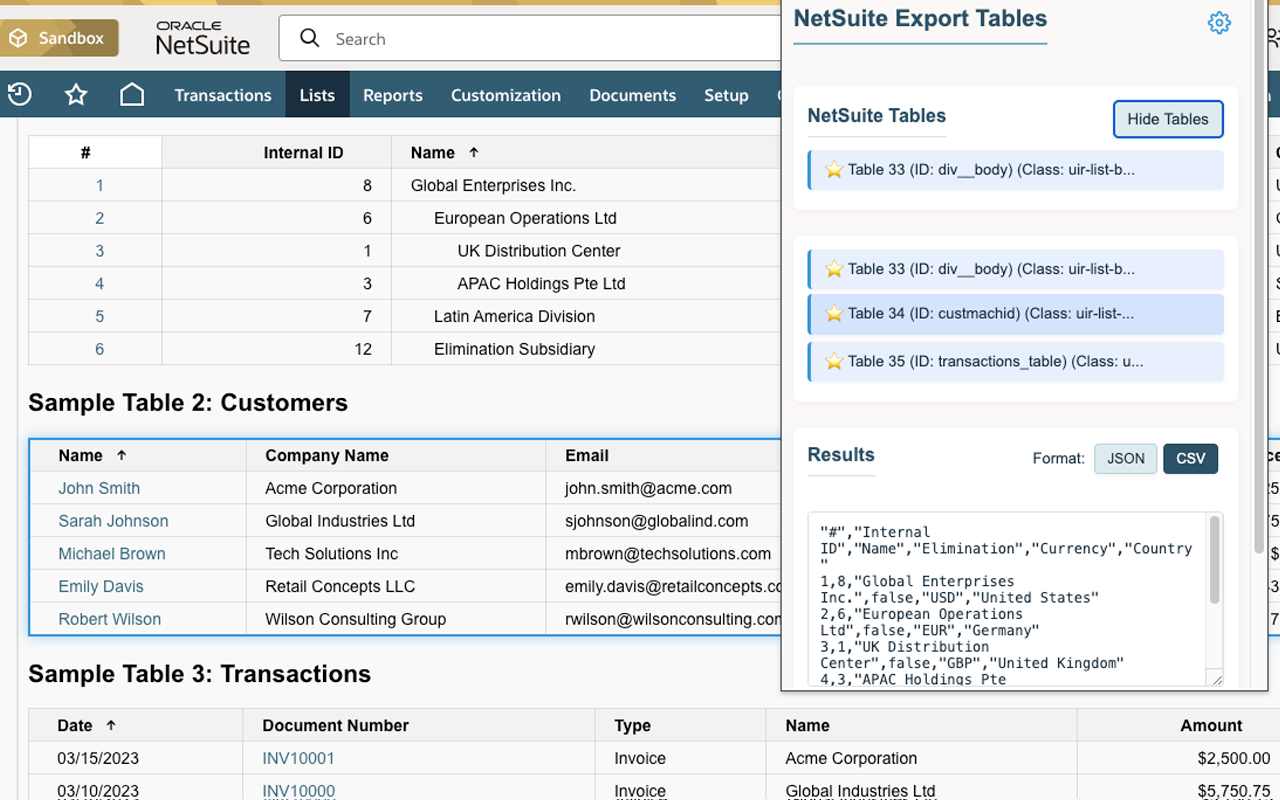
Task: Open row number 6 link
Action: 99,349
